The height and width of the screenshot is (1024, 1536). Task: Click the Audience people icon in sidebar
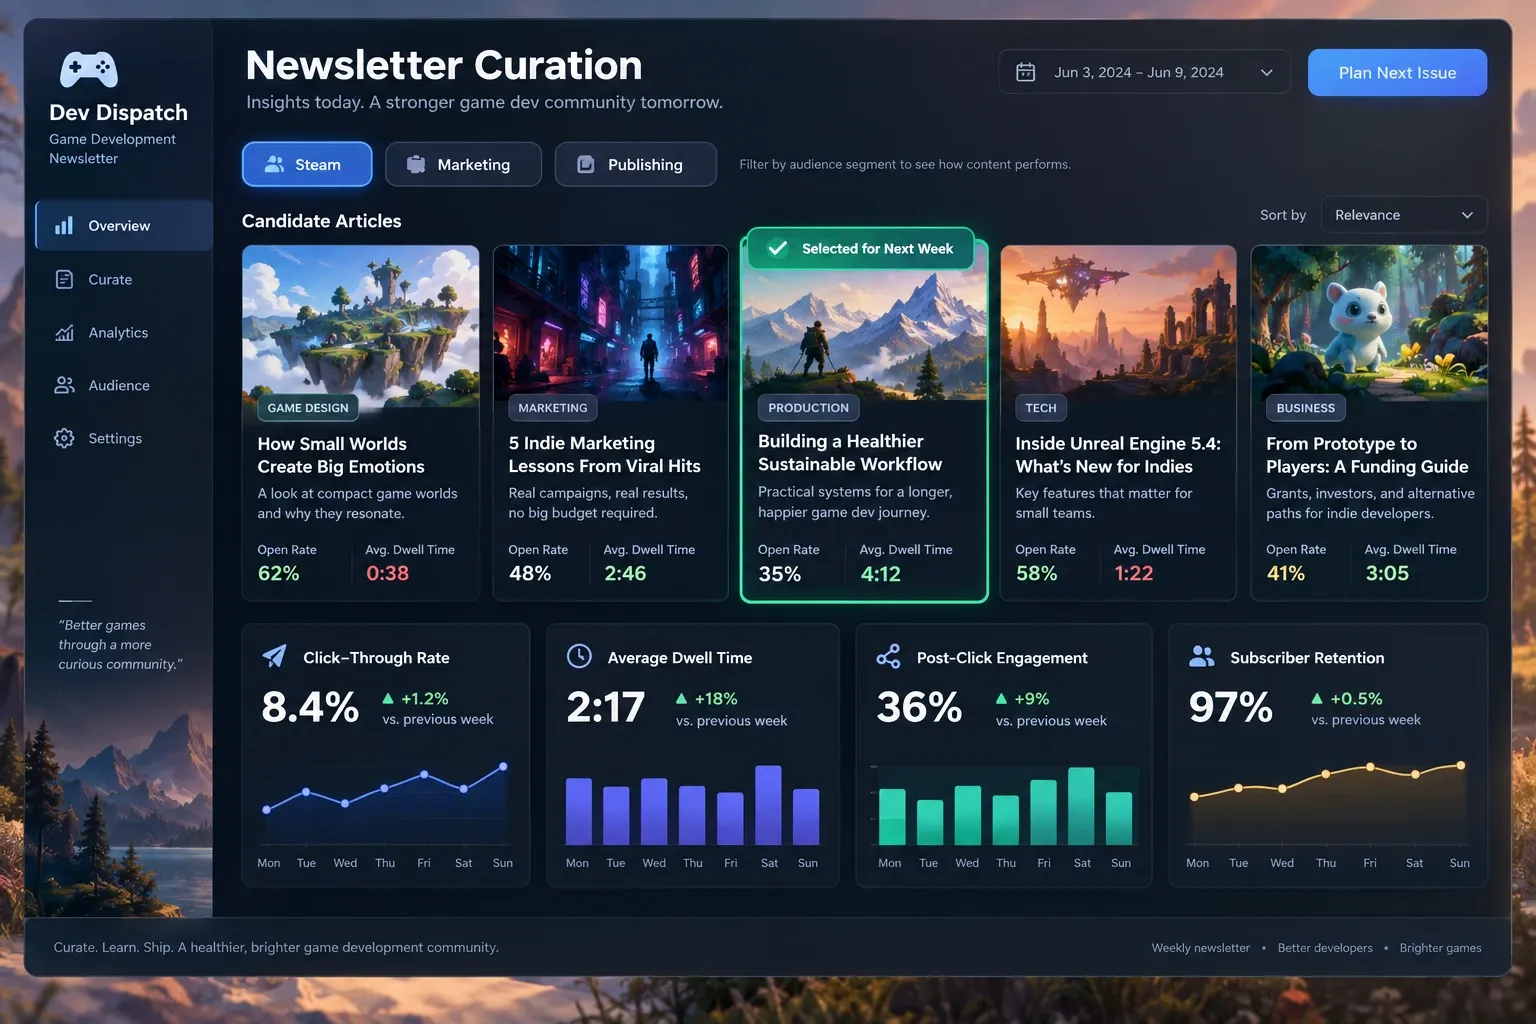(x=64, y=385)
